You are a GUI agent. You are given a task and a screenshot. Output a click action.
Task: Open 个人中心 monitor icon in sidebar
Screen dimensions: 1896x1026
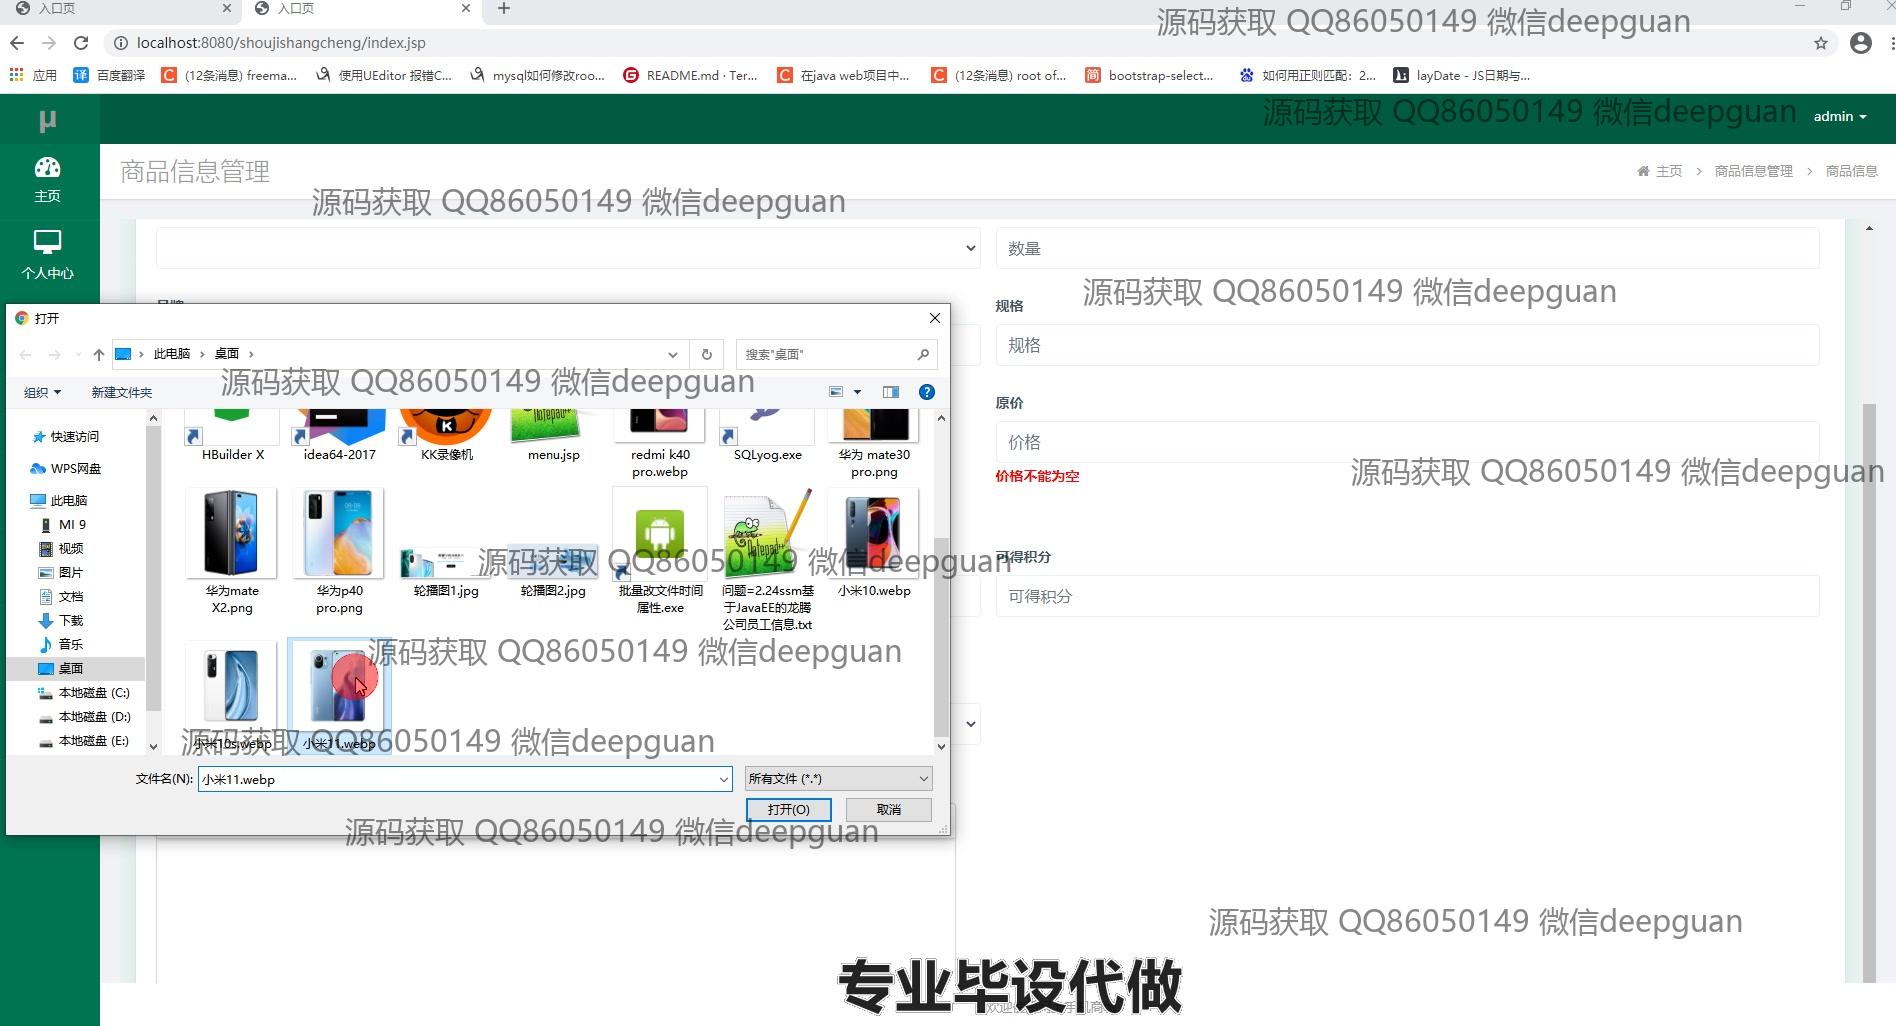pos(47,243)
